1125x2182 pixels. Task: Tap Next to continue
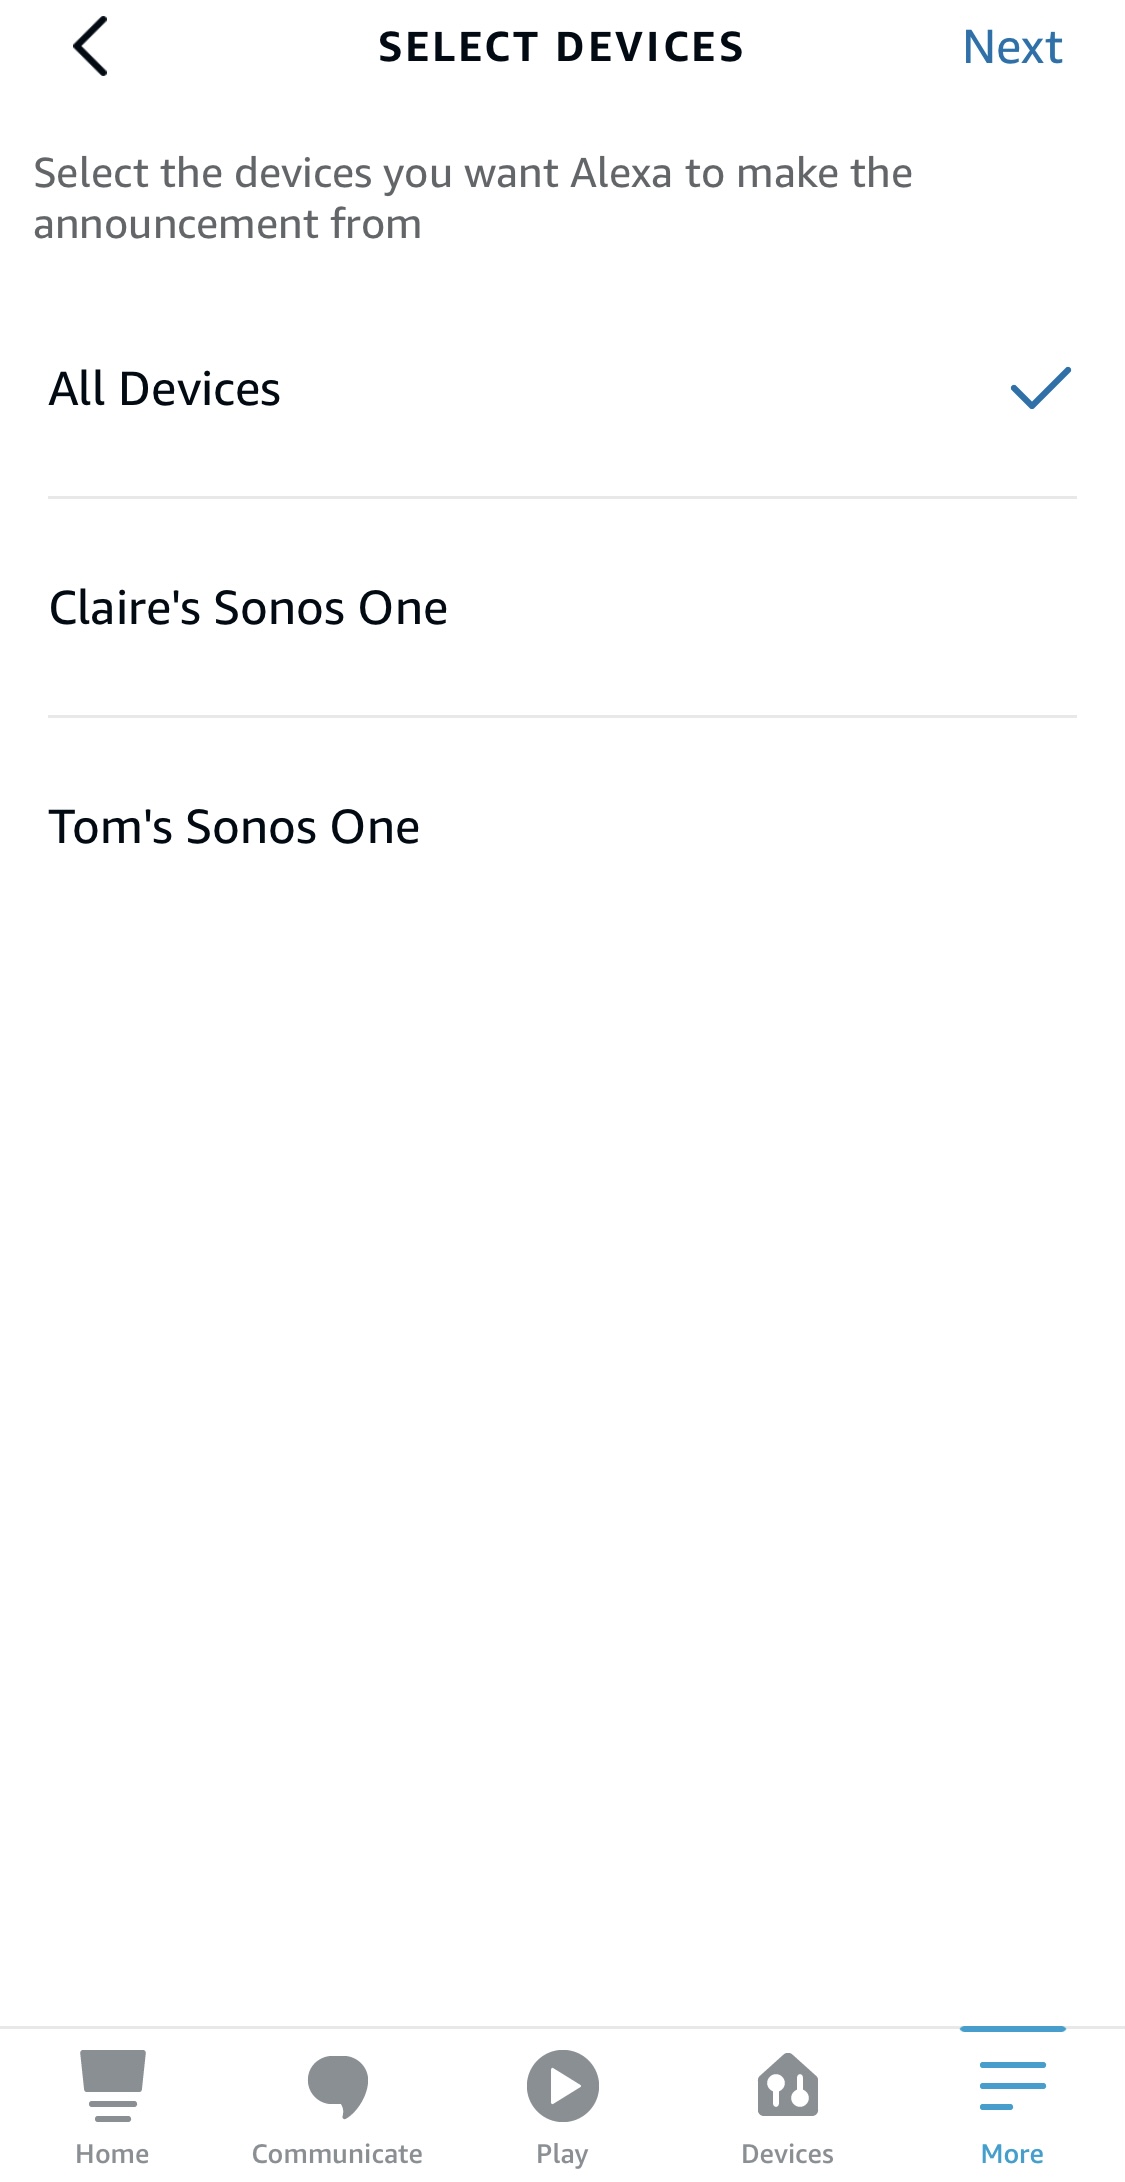tap(1011, 47)
